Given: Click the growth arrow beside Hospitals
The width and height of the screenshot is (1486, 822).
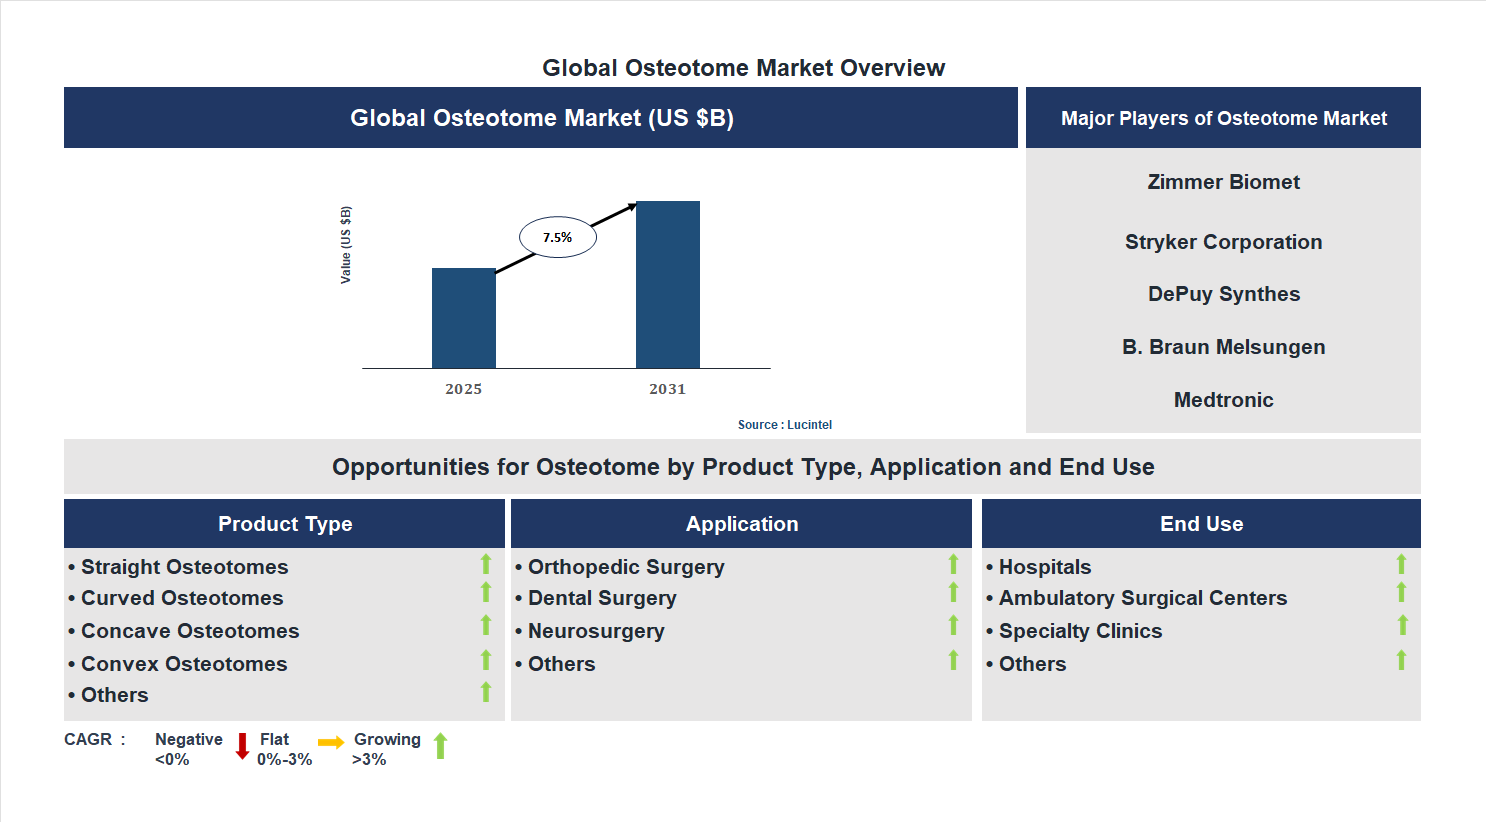Looking at the screenshot, I should [1402, 565].
